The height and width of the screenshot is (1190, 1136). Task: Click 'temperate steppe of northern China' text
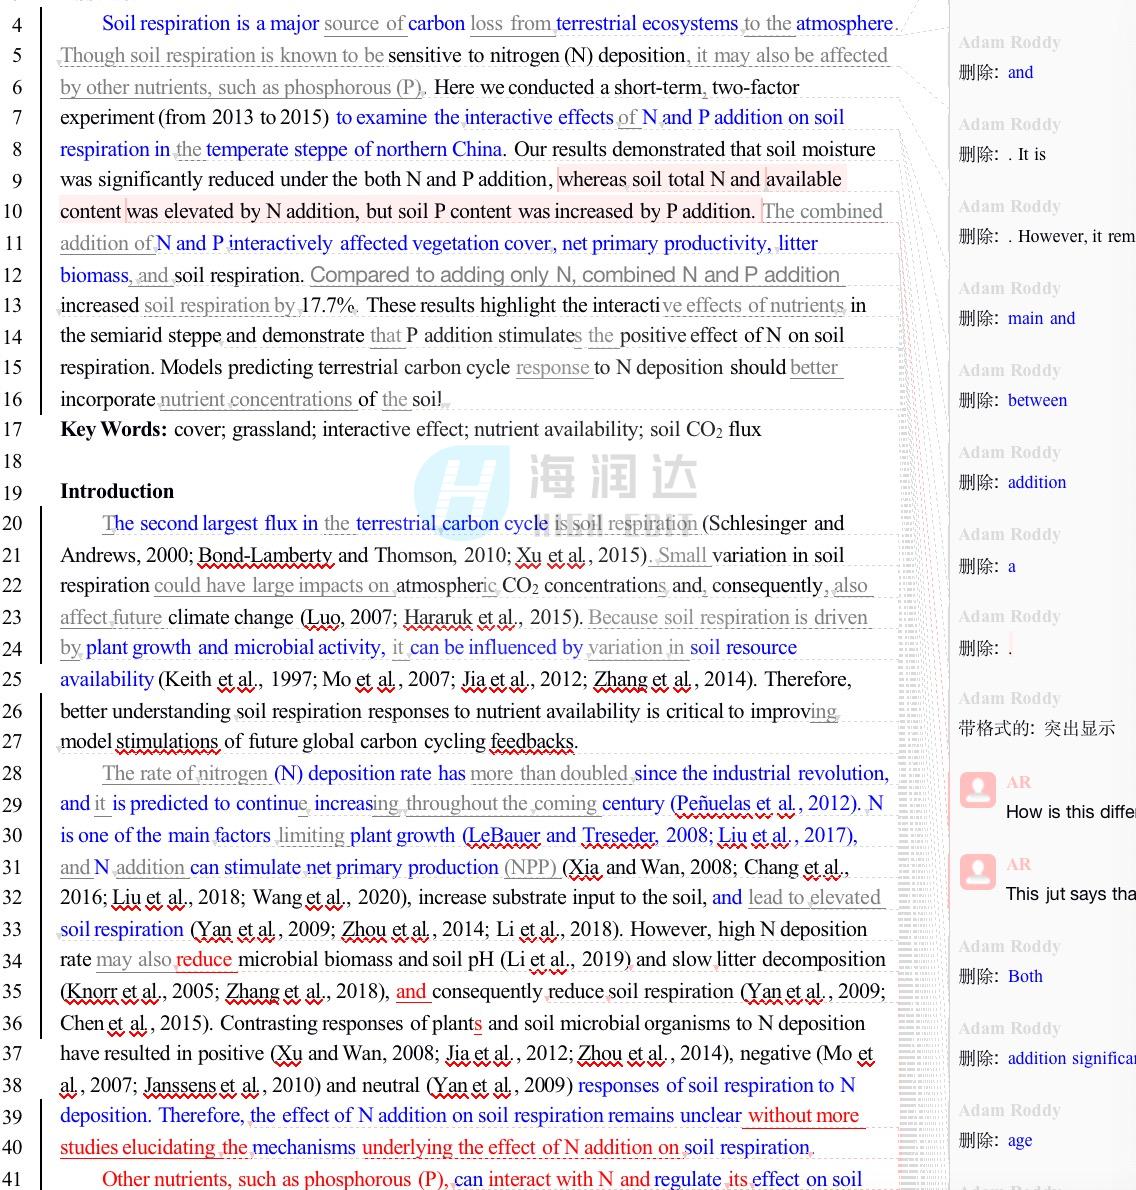coord(354,150)
